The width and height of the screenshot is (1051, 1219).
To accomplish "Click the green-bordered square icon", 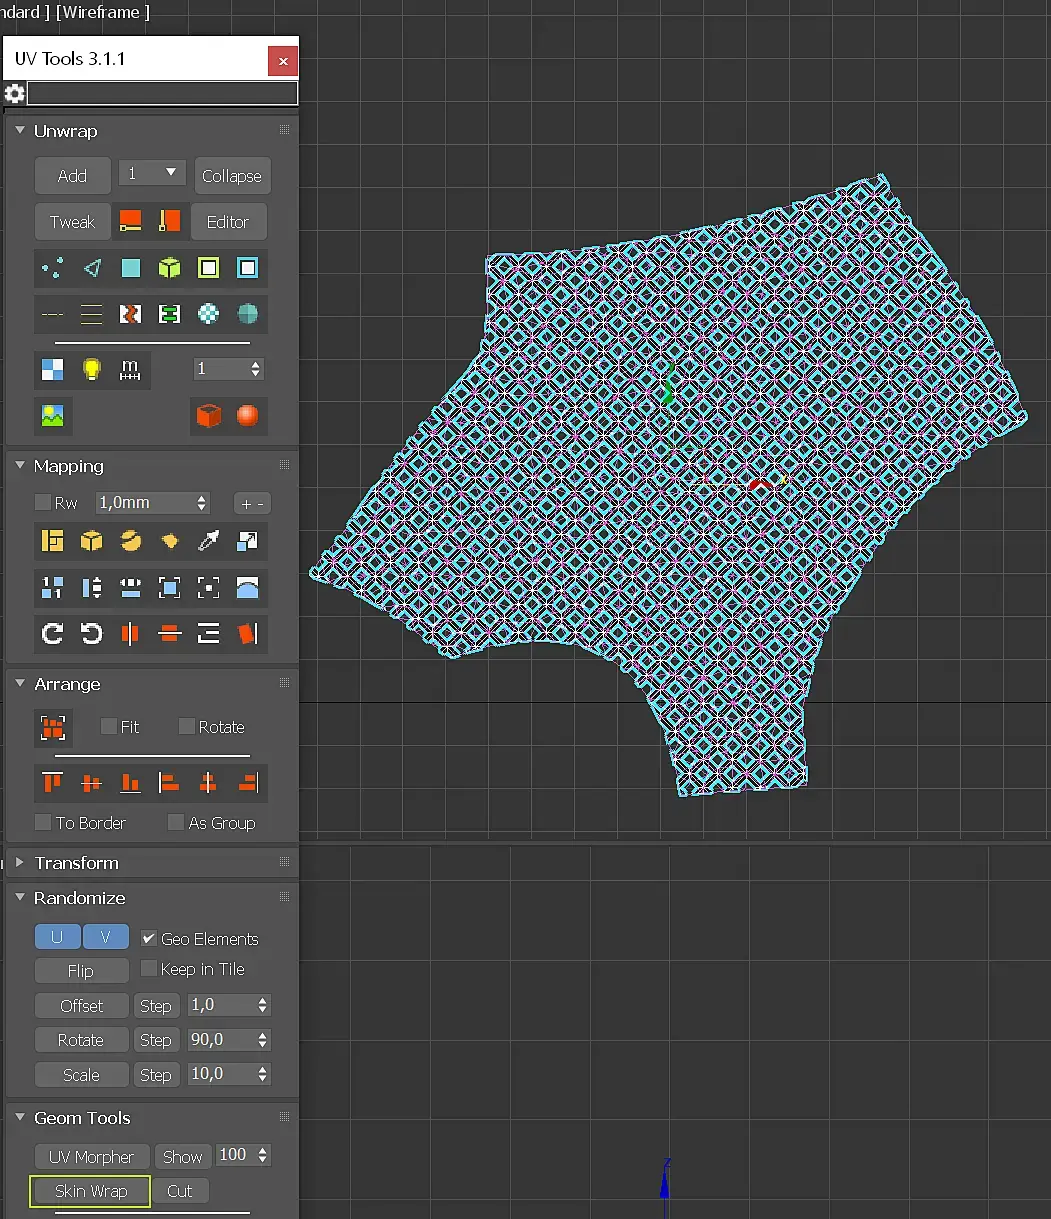I will click(209, 268).
